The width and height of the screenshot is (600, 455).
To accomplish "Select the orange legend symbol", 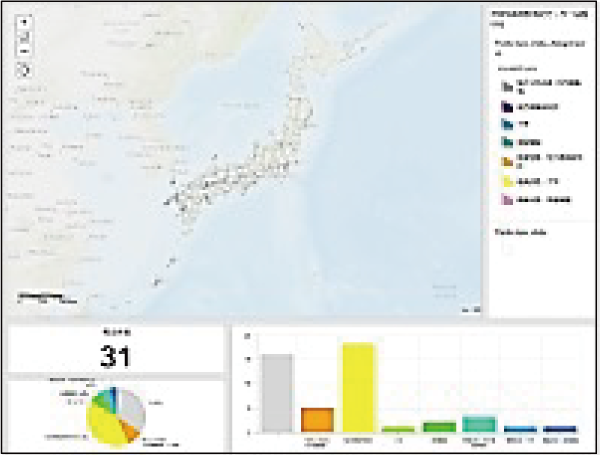I will pos(509,162).
